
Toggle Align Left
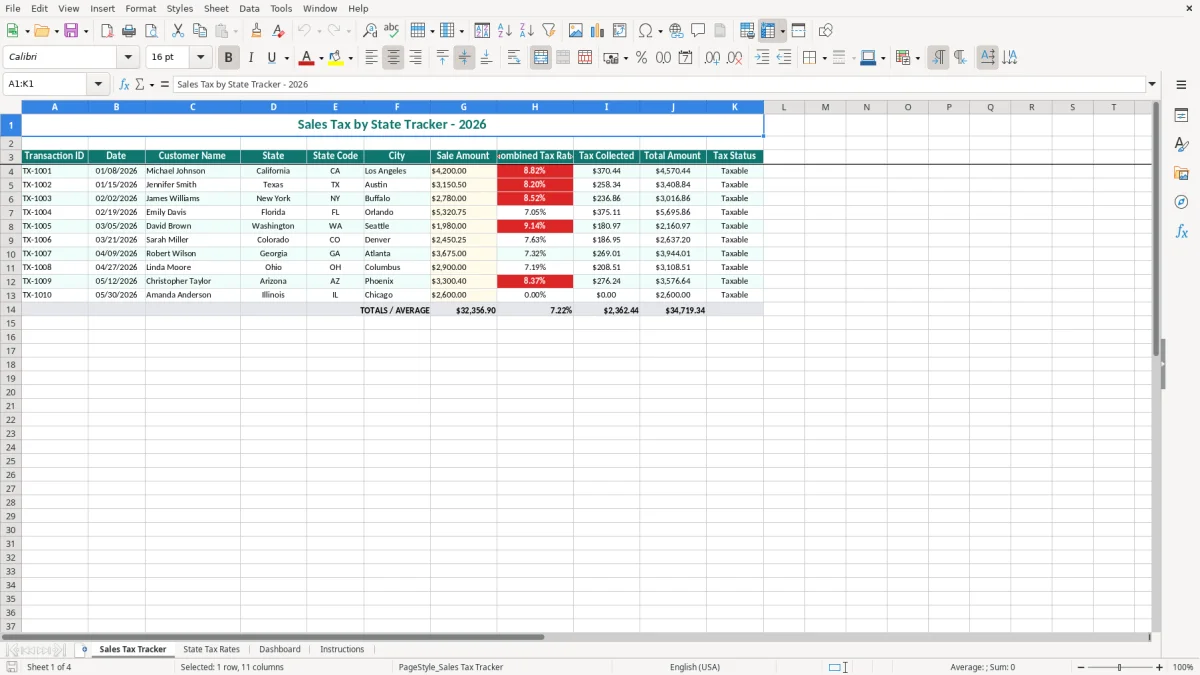[x=371, y=58]
